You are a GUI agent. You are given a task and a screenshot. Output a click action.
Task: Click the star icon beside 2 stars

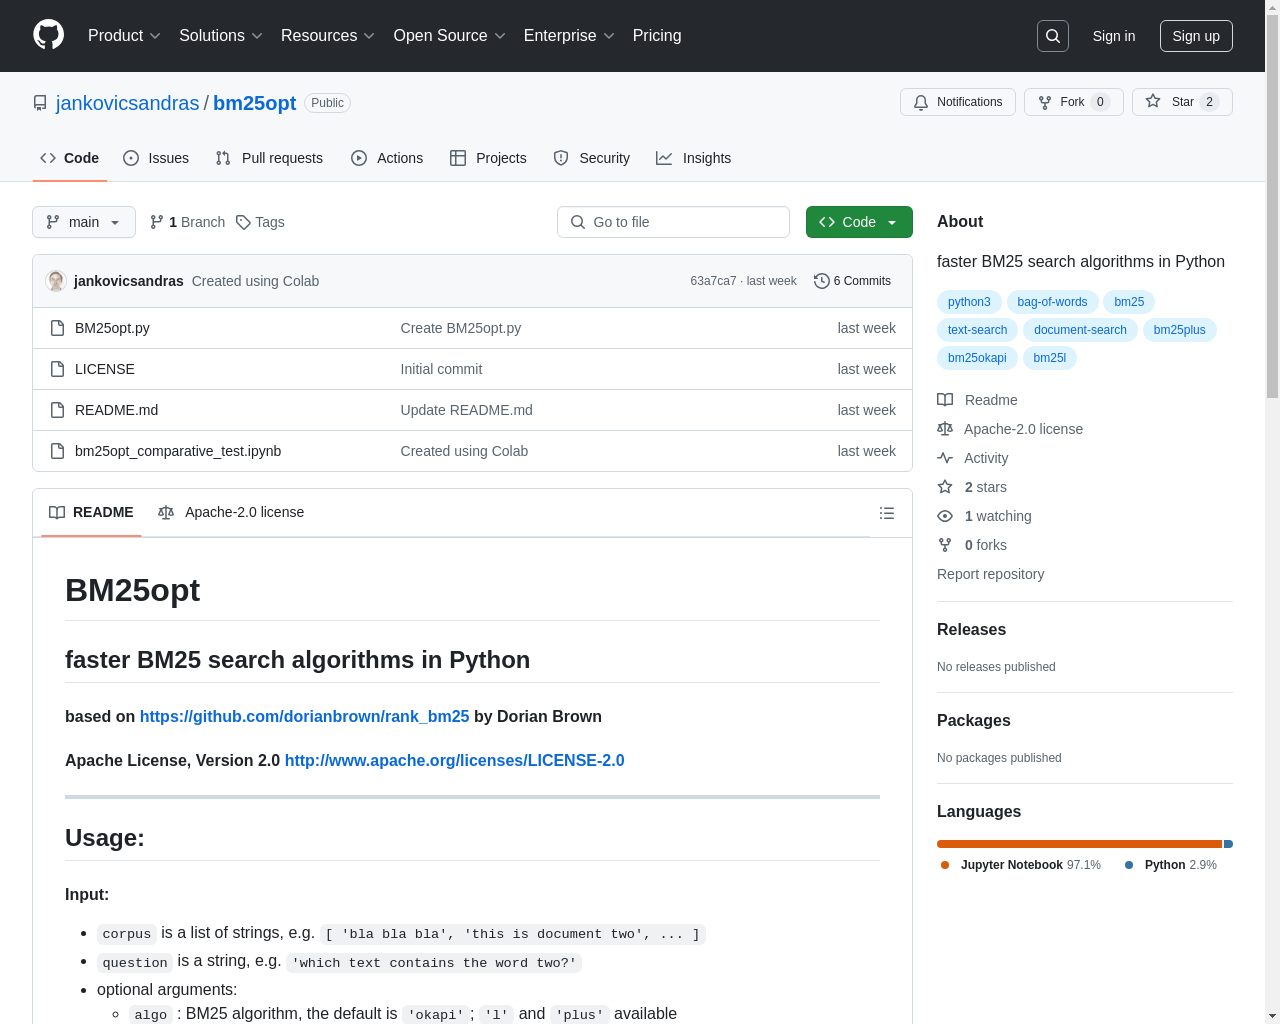[945, 487]
